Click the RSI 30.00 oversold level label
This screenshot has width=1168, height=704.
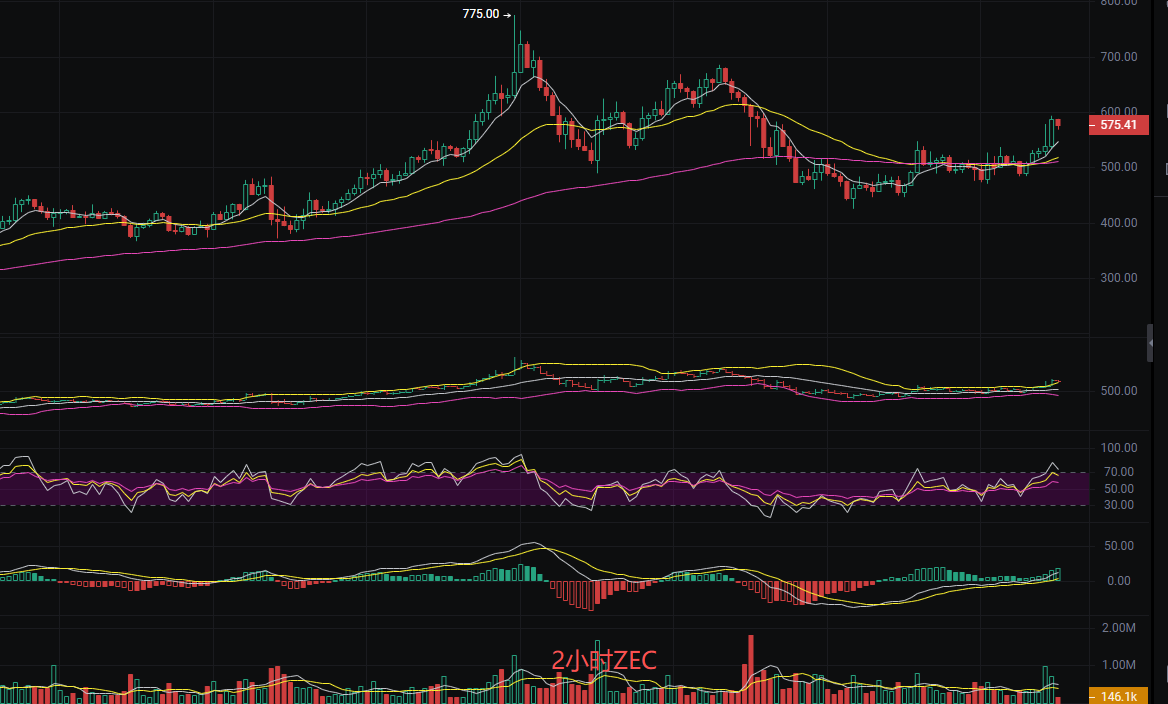[x=1119, y=505]
